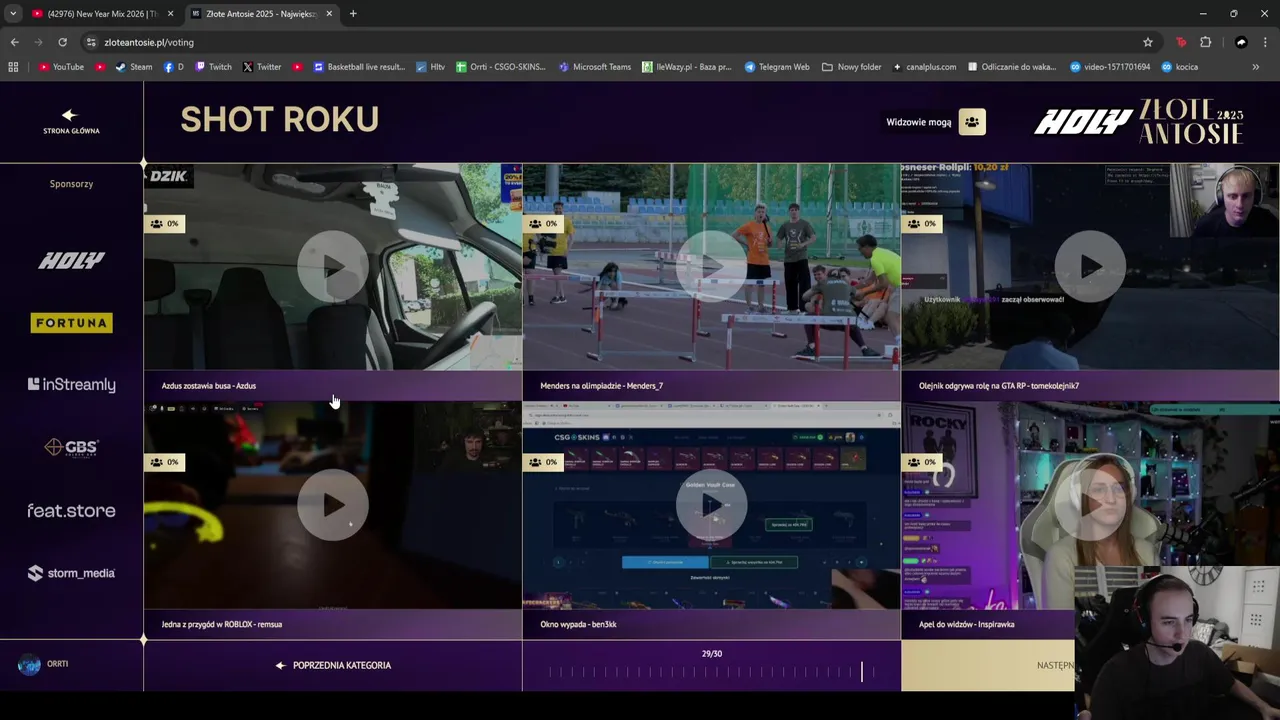Open Basketball live results bookmark
Screen dimensions: 1280x720
pos(359,67)
